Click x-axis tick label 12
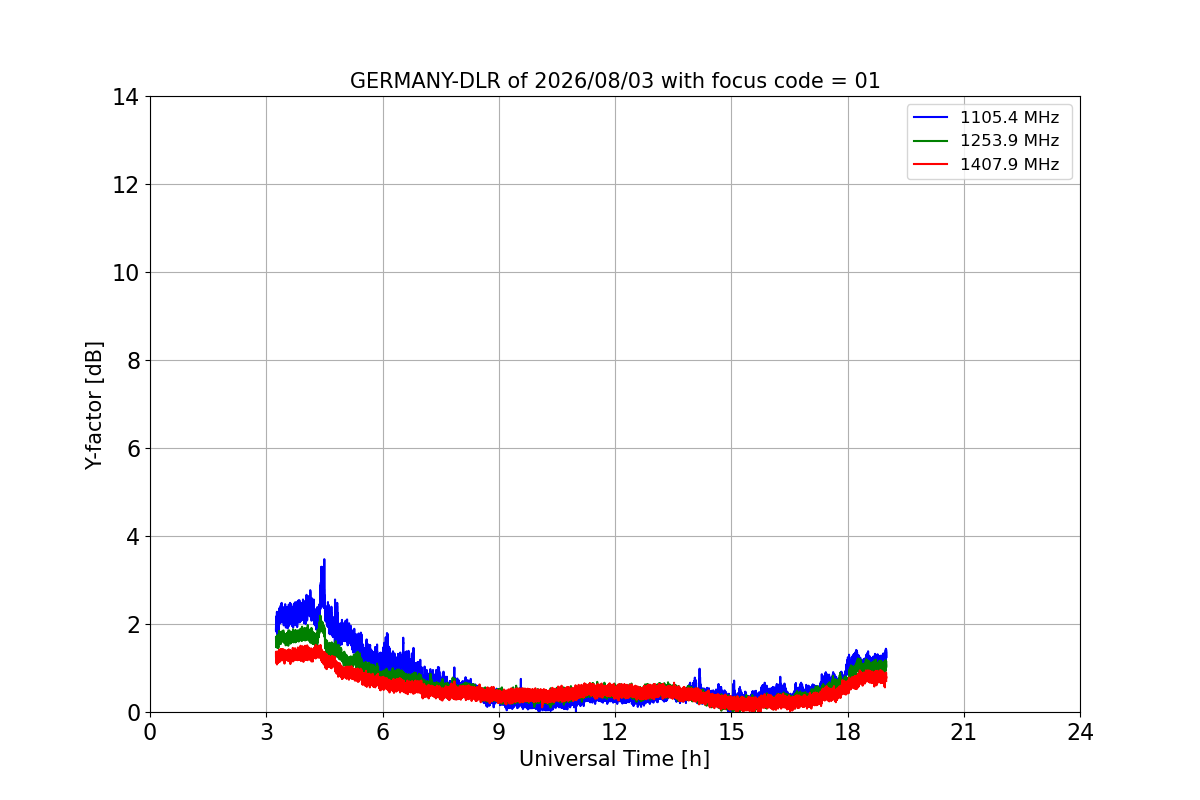 615,732
